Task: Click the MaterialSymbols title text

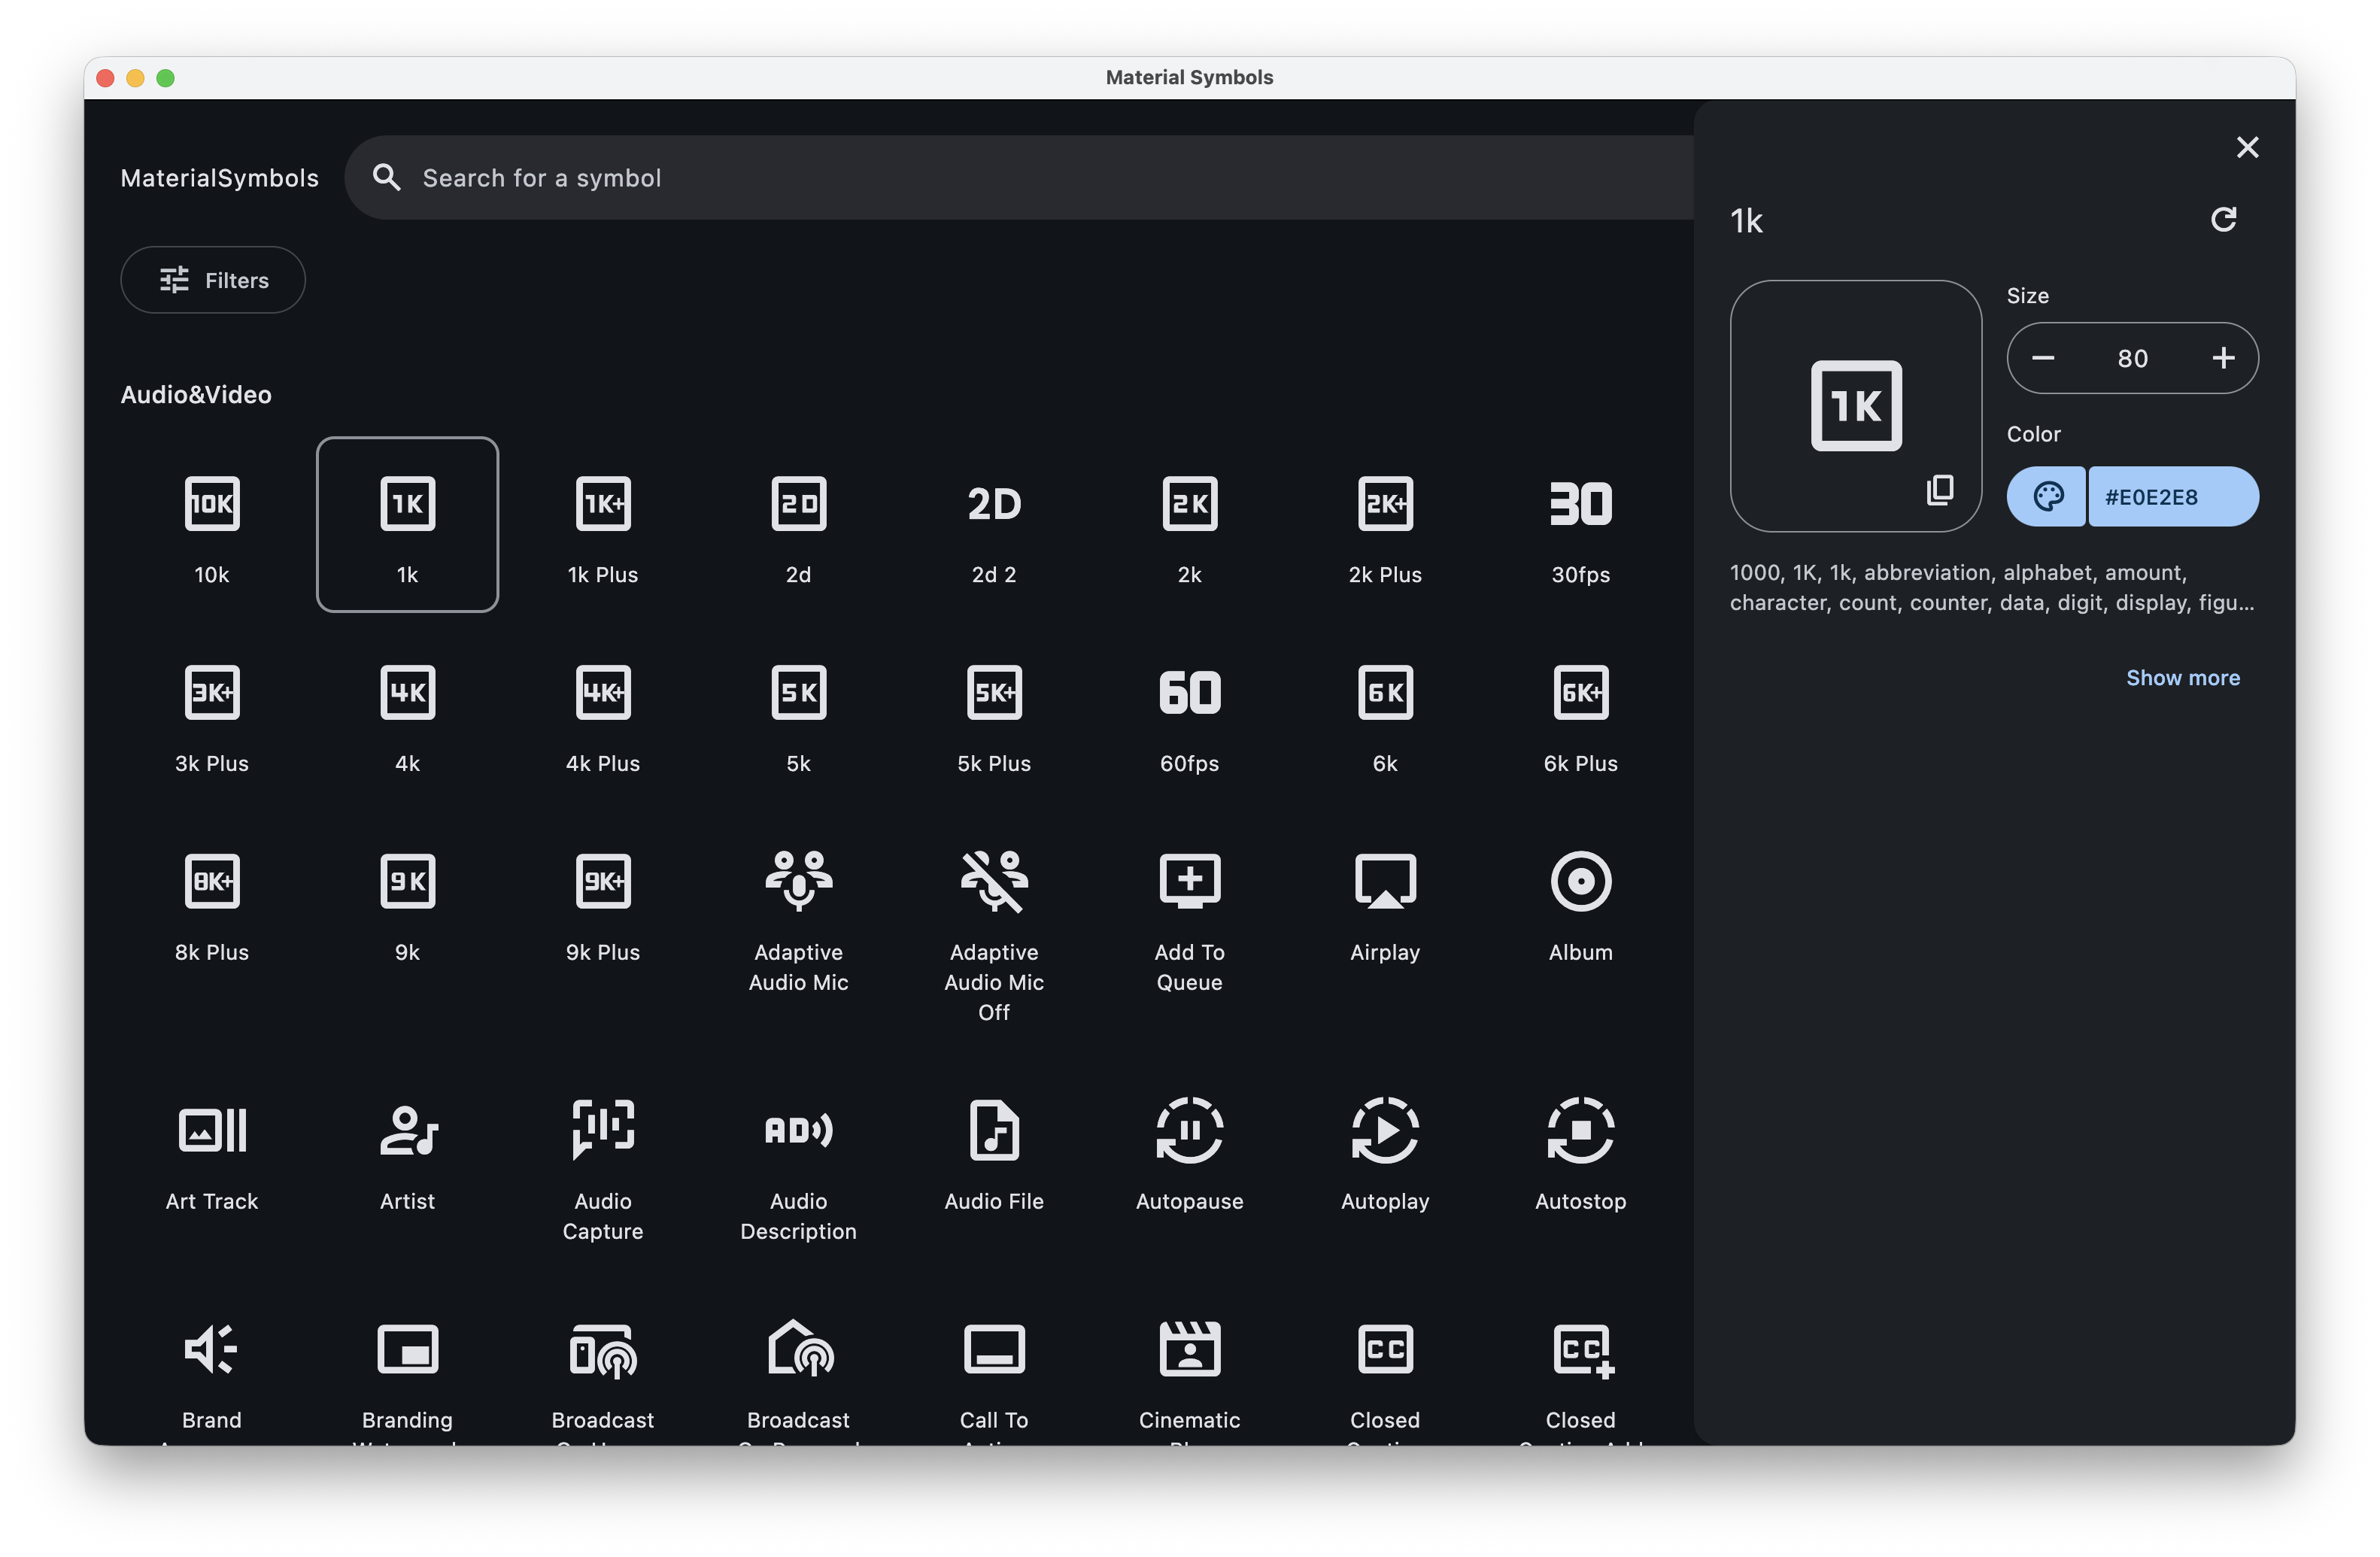Action: (220, 178)
